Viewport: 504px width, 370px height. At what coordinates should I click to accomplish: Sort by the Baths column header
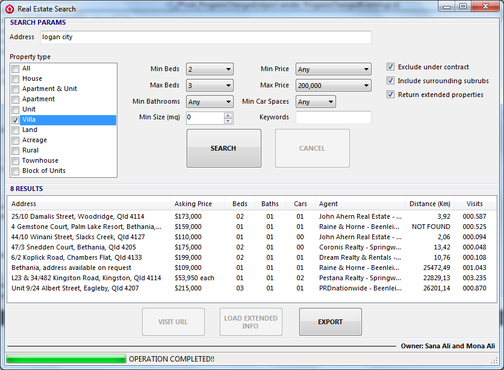coord(270,204)
